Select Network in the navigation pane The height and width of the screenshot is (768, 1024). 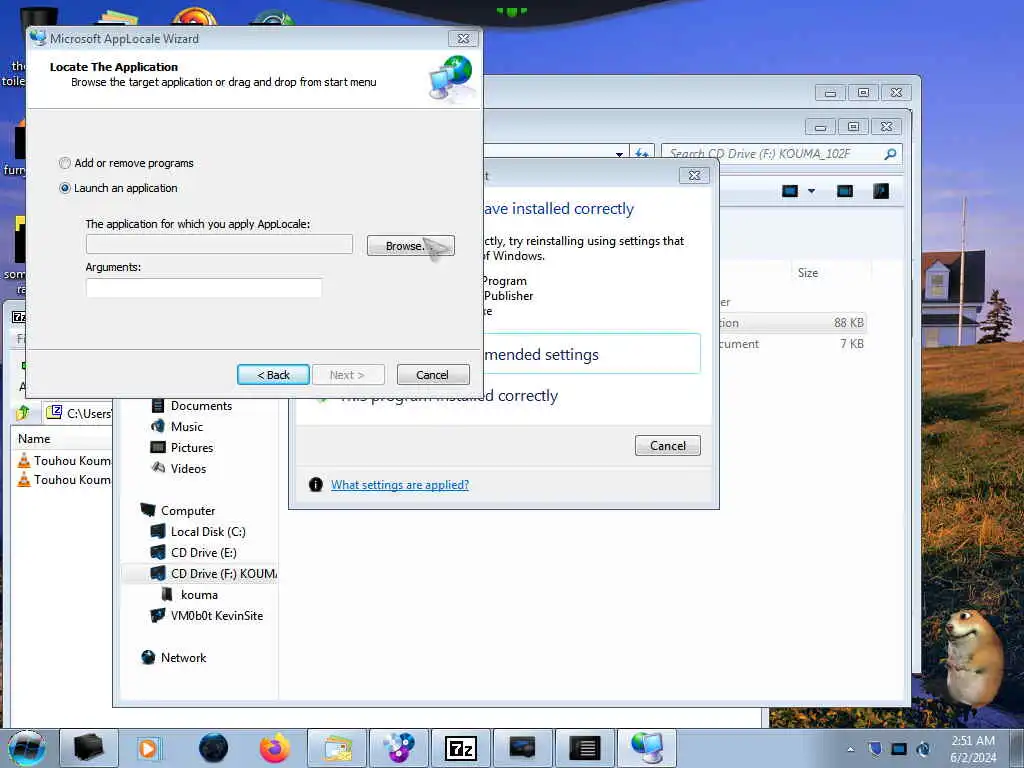[x=183, y=658]
